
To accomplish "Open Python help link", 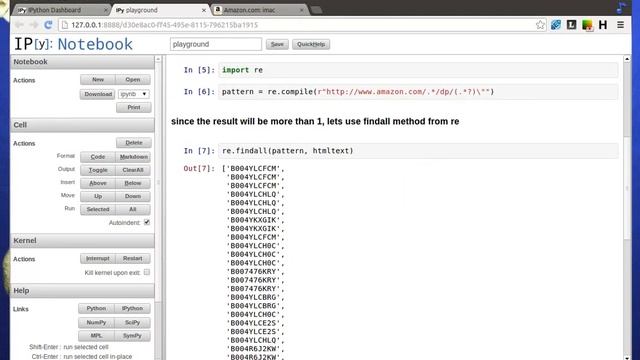I will (x=96, y=309).
